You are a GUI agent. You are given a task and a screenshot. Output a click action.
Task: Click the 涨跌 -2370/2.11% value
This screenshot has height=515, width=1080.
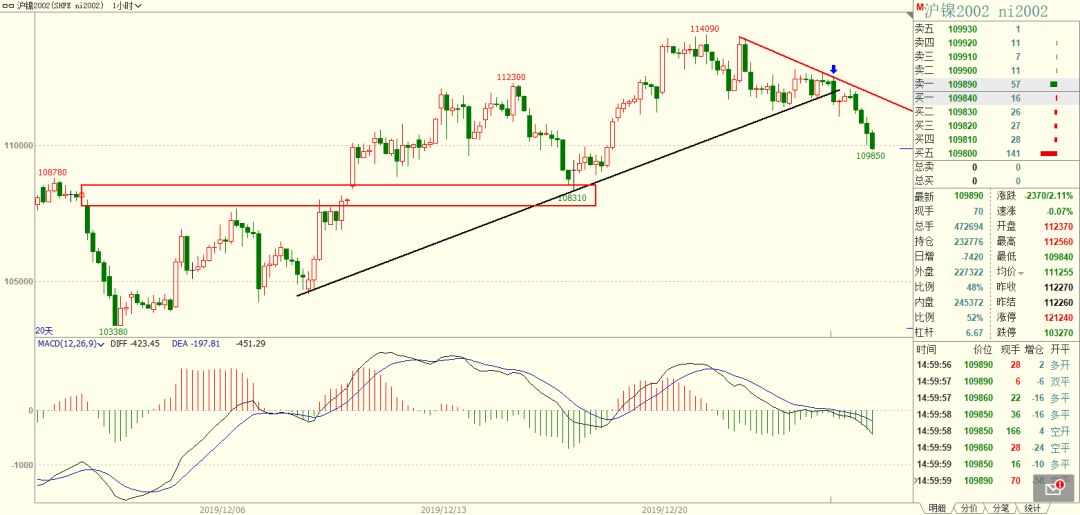point(1048,196)
